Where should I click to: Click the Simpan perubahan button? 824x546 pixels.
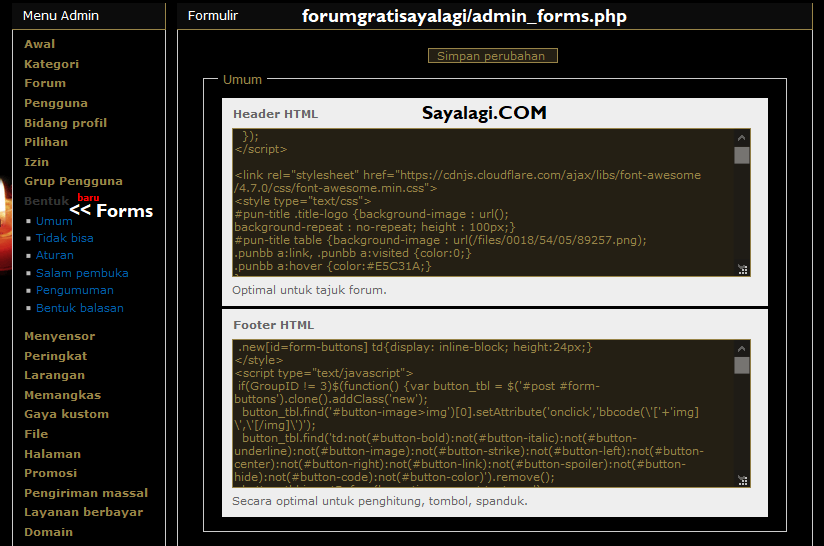tap(492, 56)
